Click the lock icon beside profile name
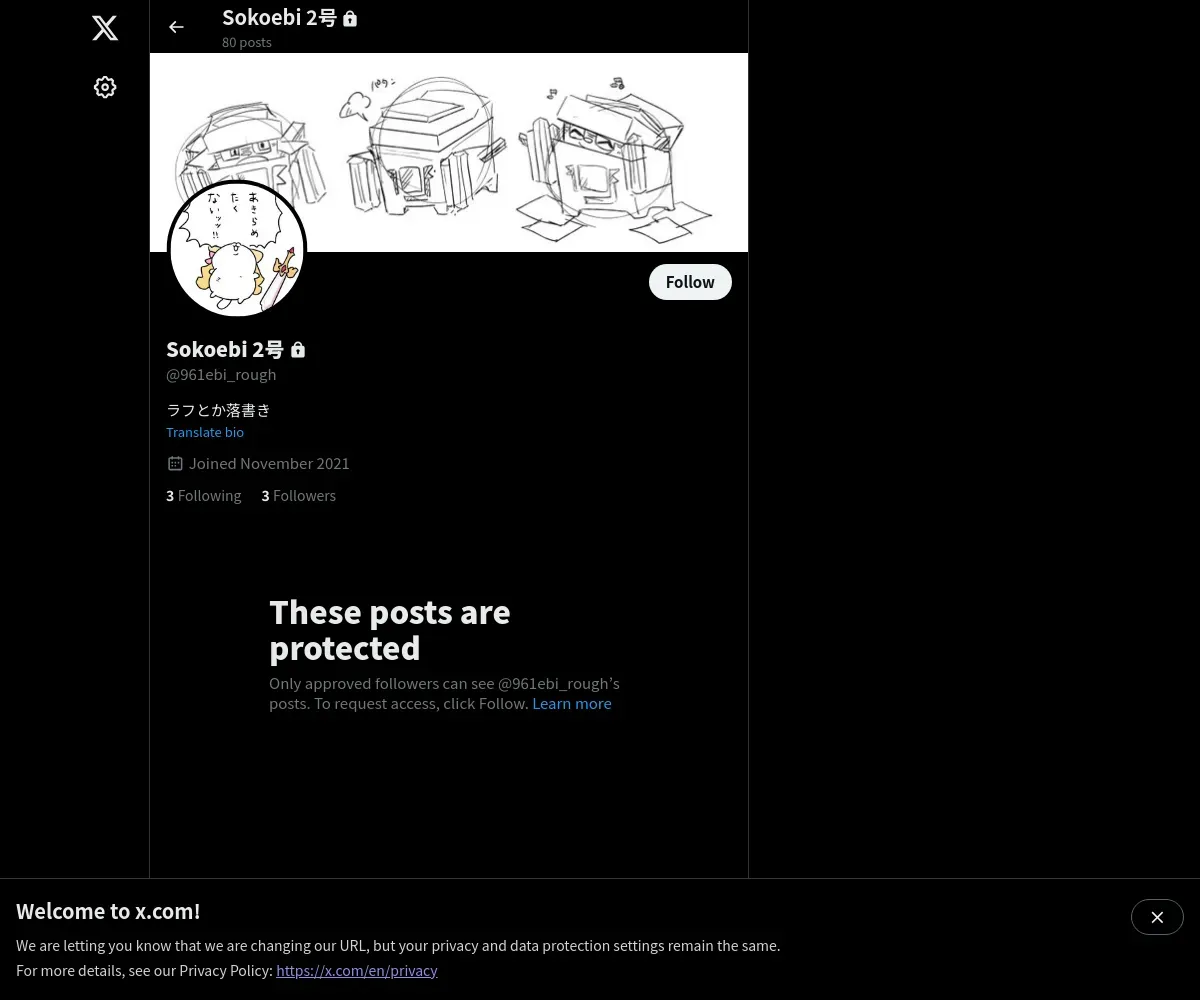Viewport: 1200px width, 1000px height. 298,349
